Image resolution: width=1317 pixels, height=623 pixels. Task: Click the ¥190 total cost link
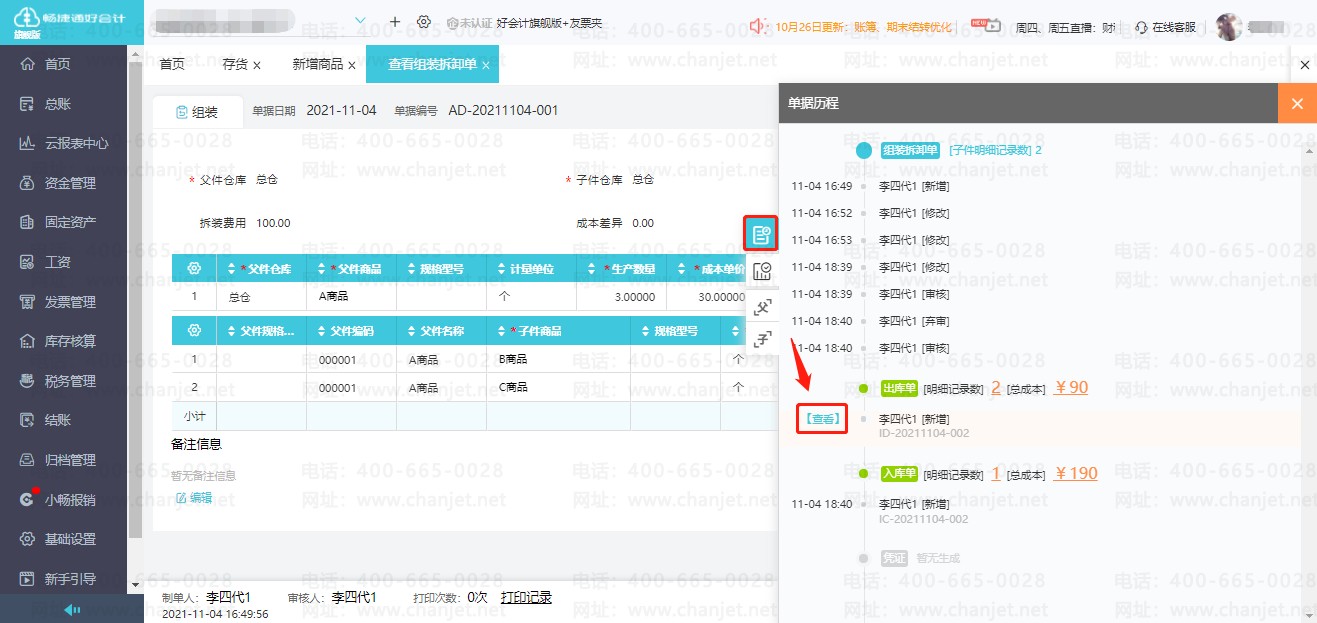[1076, 473]
